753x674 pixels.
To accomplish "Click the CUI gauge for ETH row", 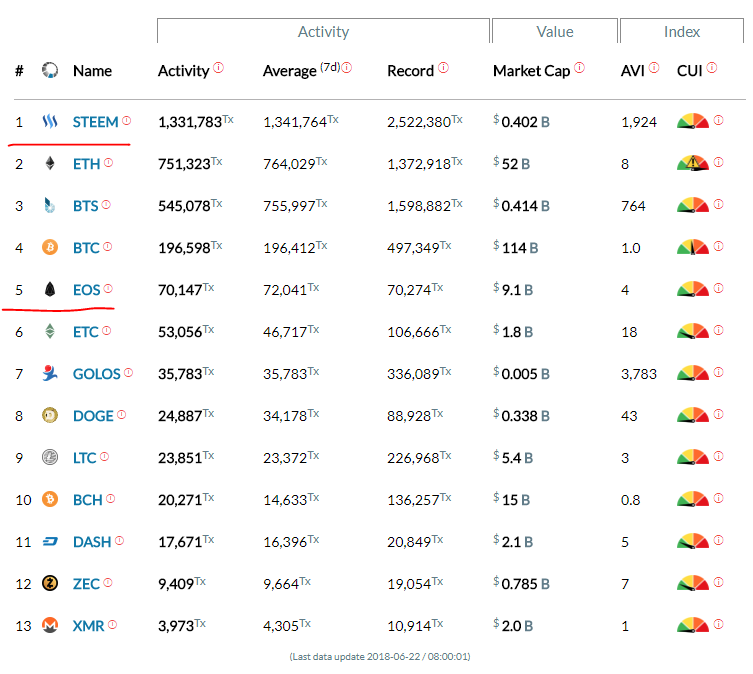I will tap(692, 164).
